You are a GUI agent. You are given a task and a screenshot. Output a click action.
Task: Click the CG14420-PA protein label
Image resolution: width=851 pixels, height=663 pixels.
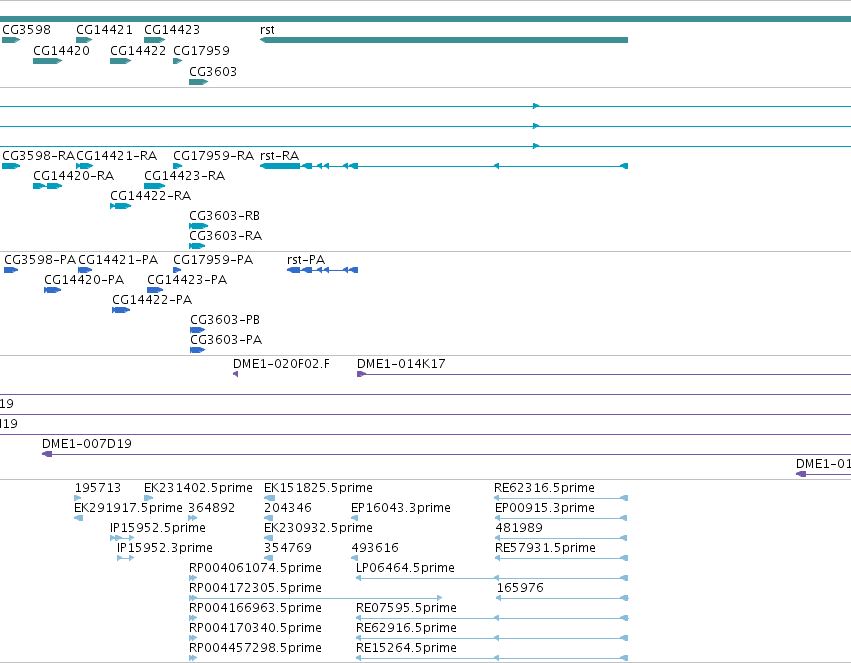tap(84, 280)
